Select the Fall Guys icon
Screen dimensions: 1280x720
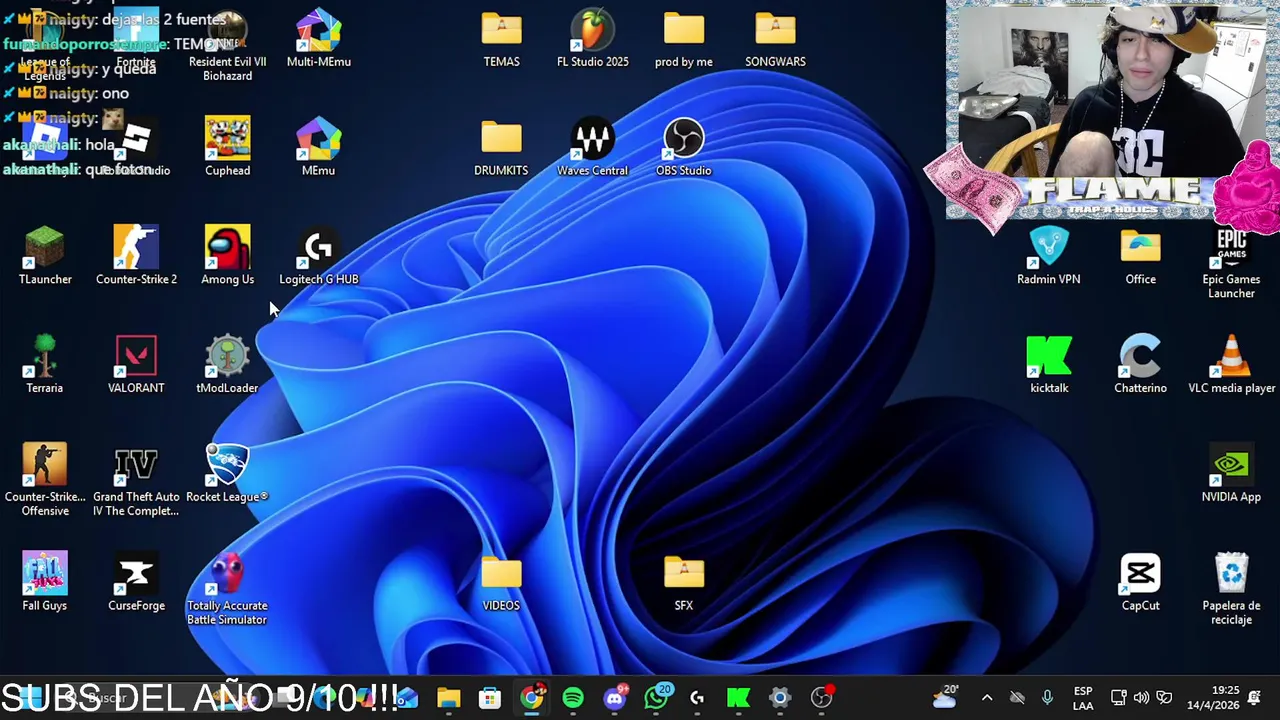pyautogui.click(x=45, y=582)
